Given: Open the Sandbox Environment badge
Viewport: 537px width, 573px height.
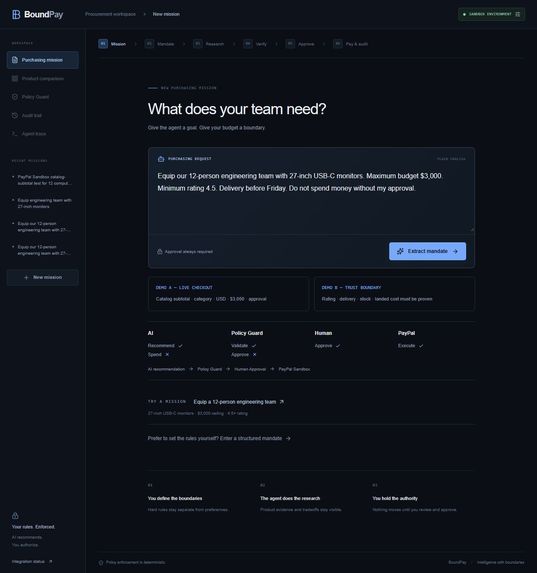Looking at the screenshot, I should [x=491, y=14].
